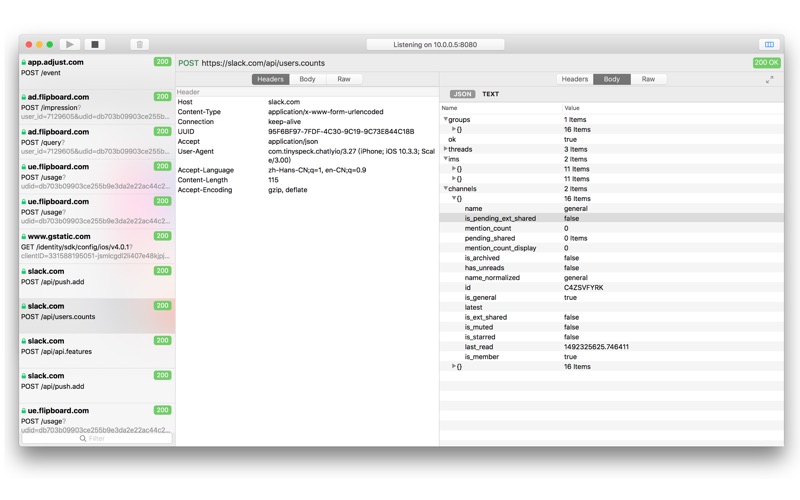
Task: Select the is_starred row
Action: [612, 337]
